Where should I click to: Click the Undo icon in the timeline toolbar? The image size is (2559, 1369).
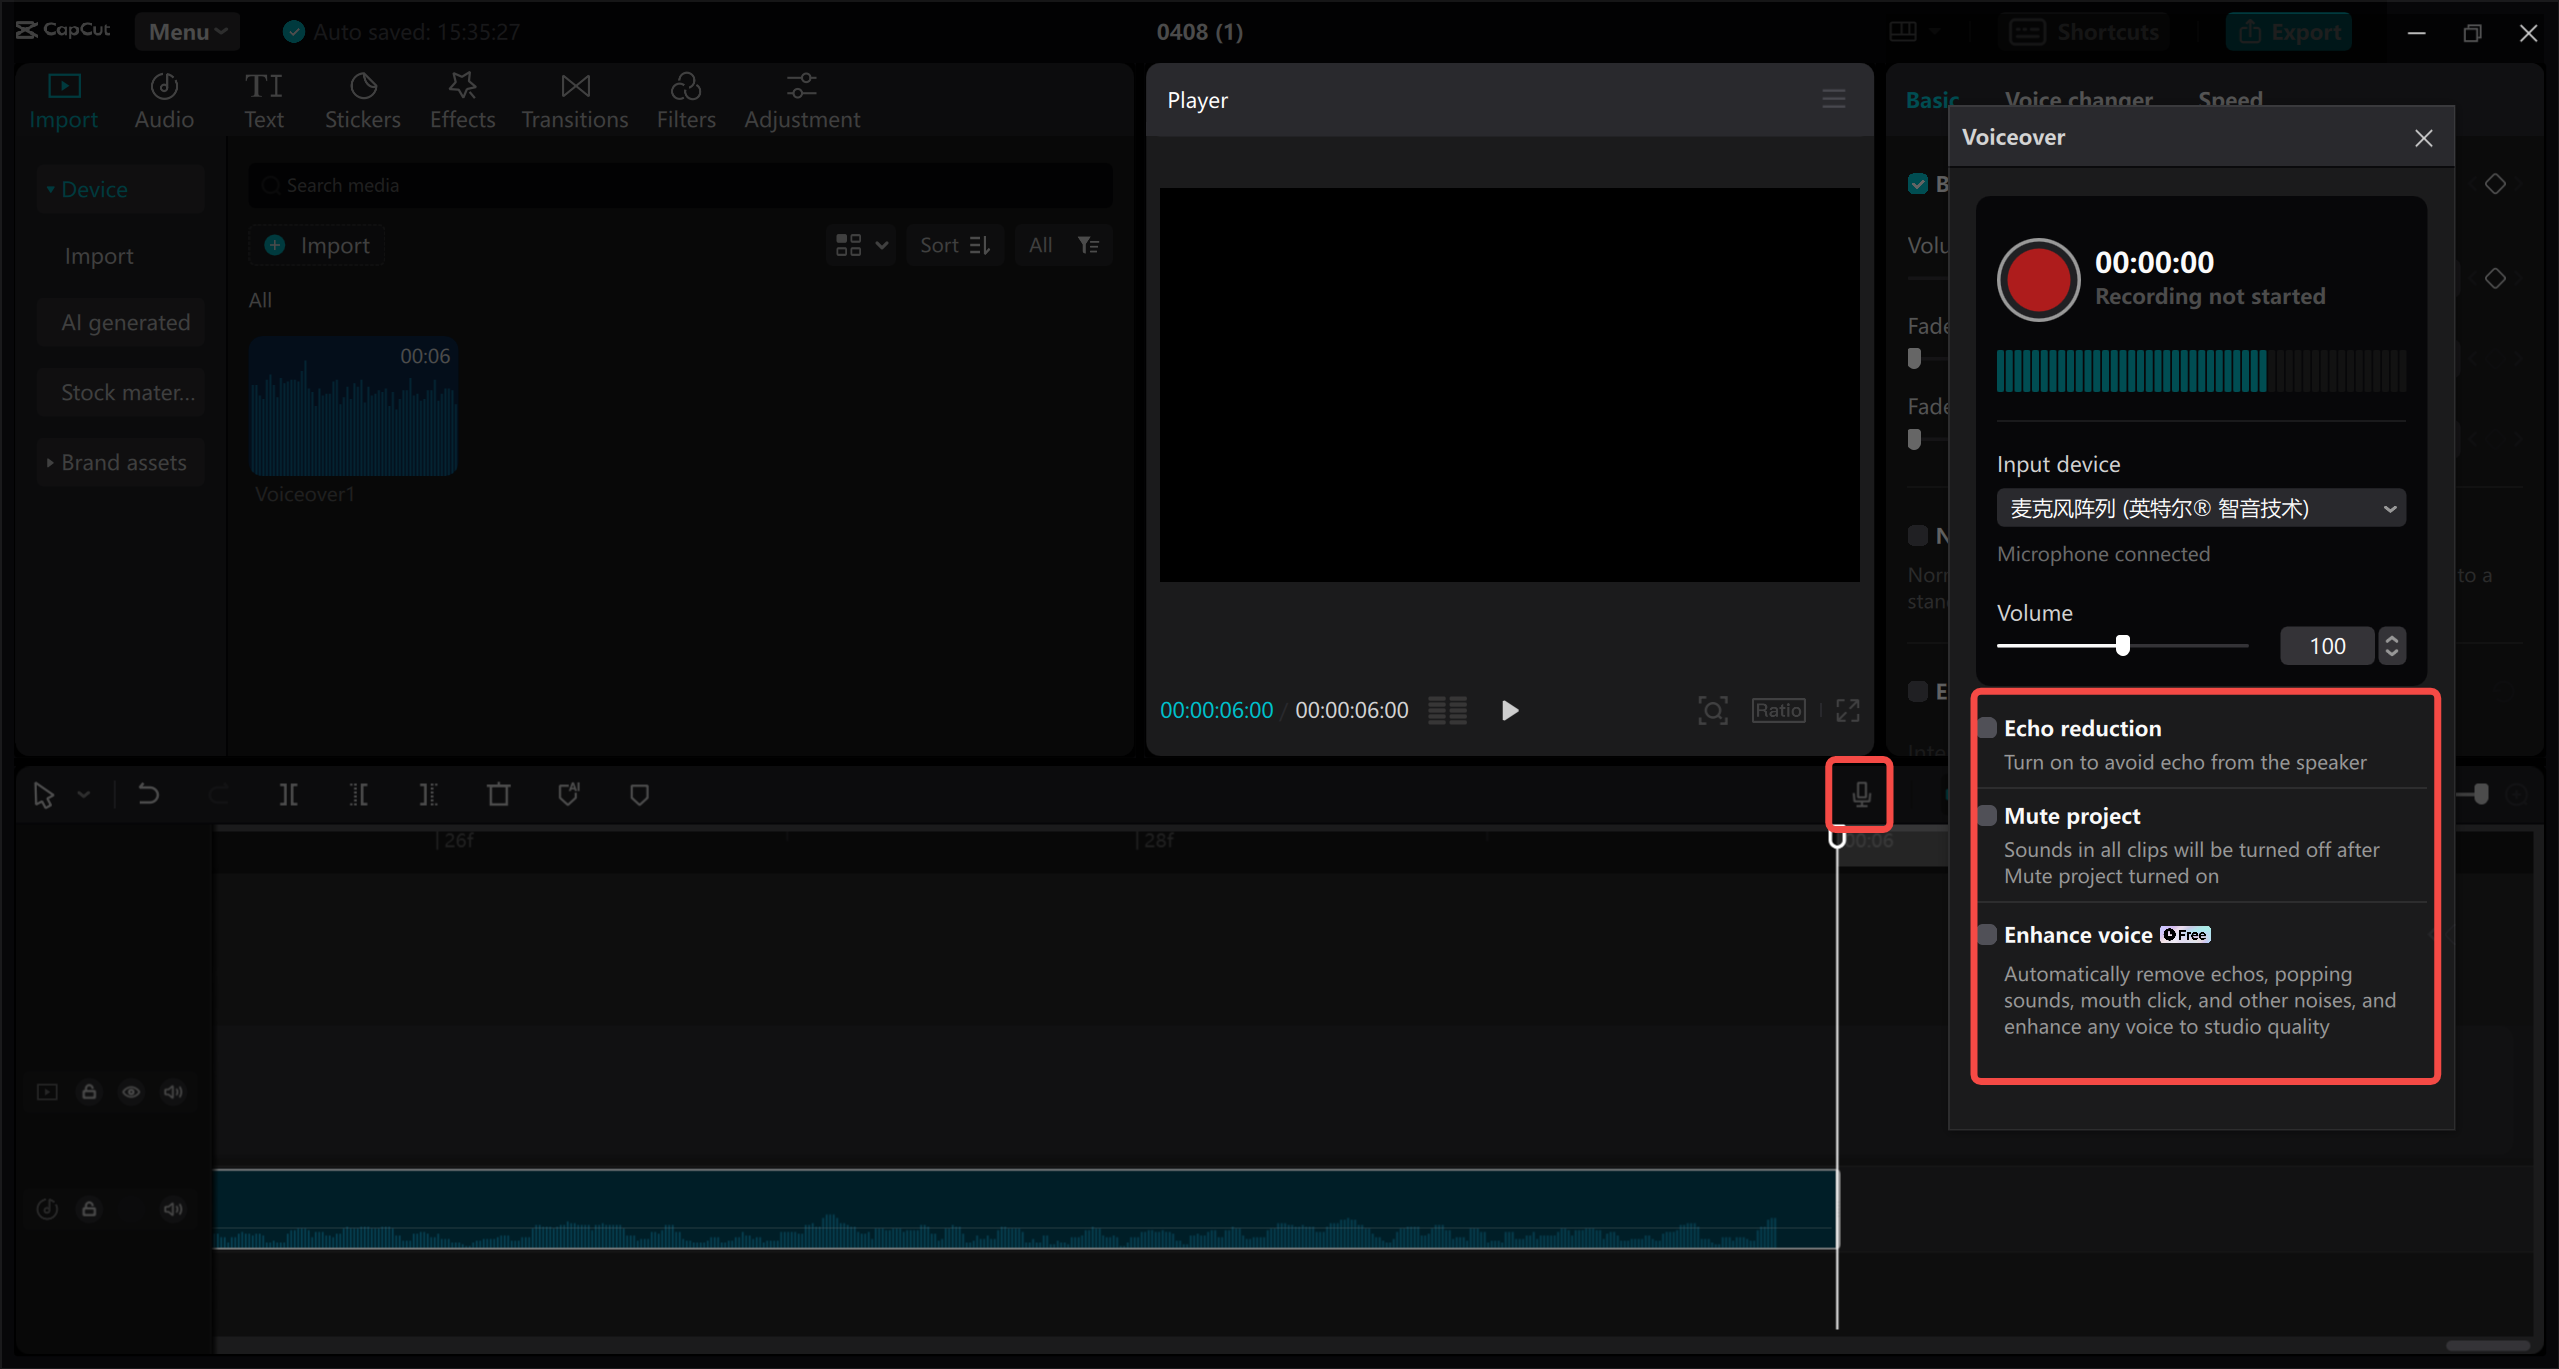(x=148, y=794)
